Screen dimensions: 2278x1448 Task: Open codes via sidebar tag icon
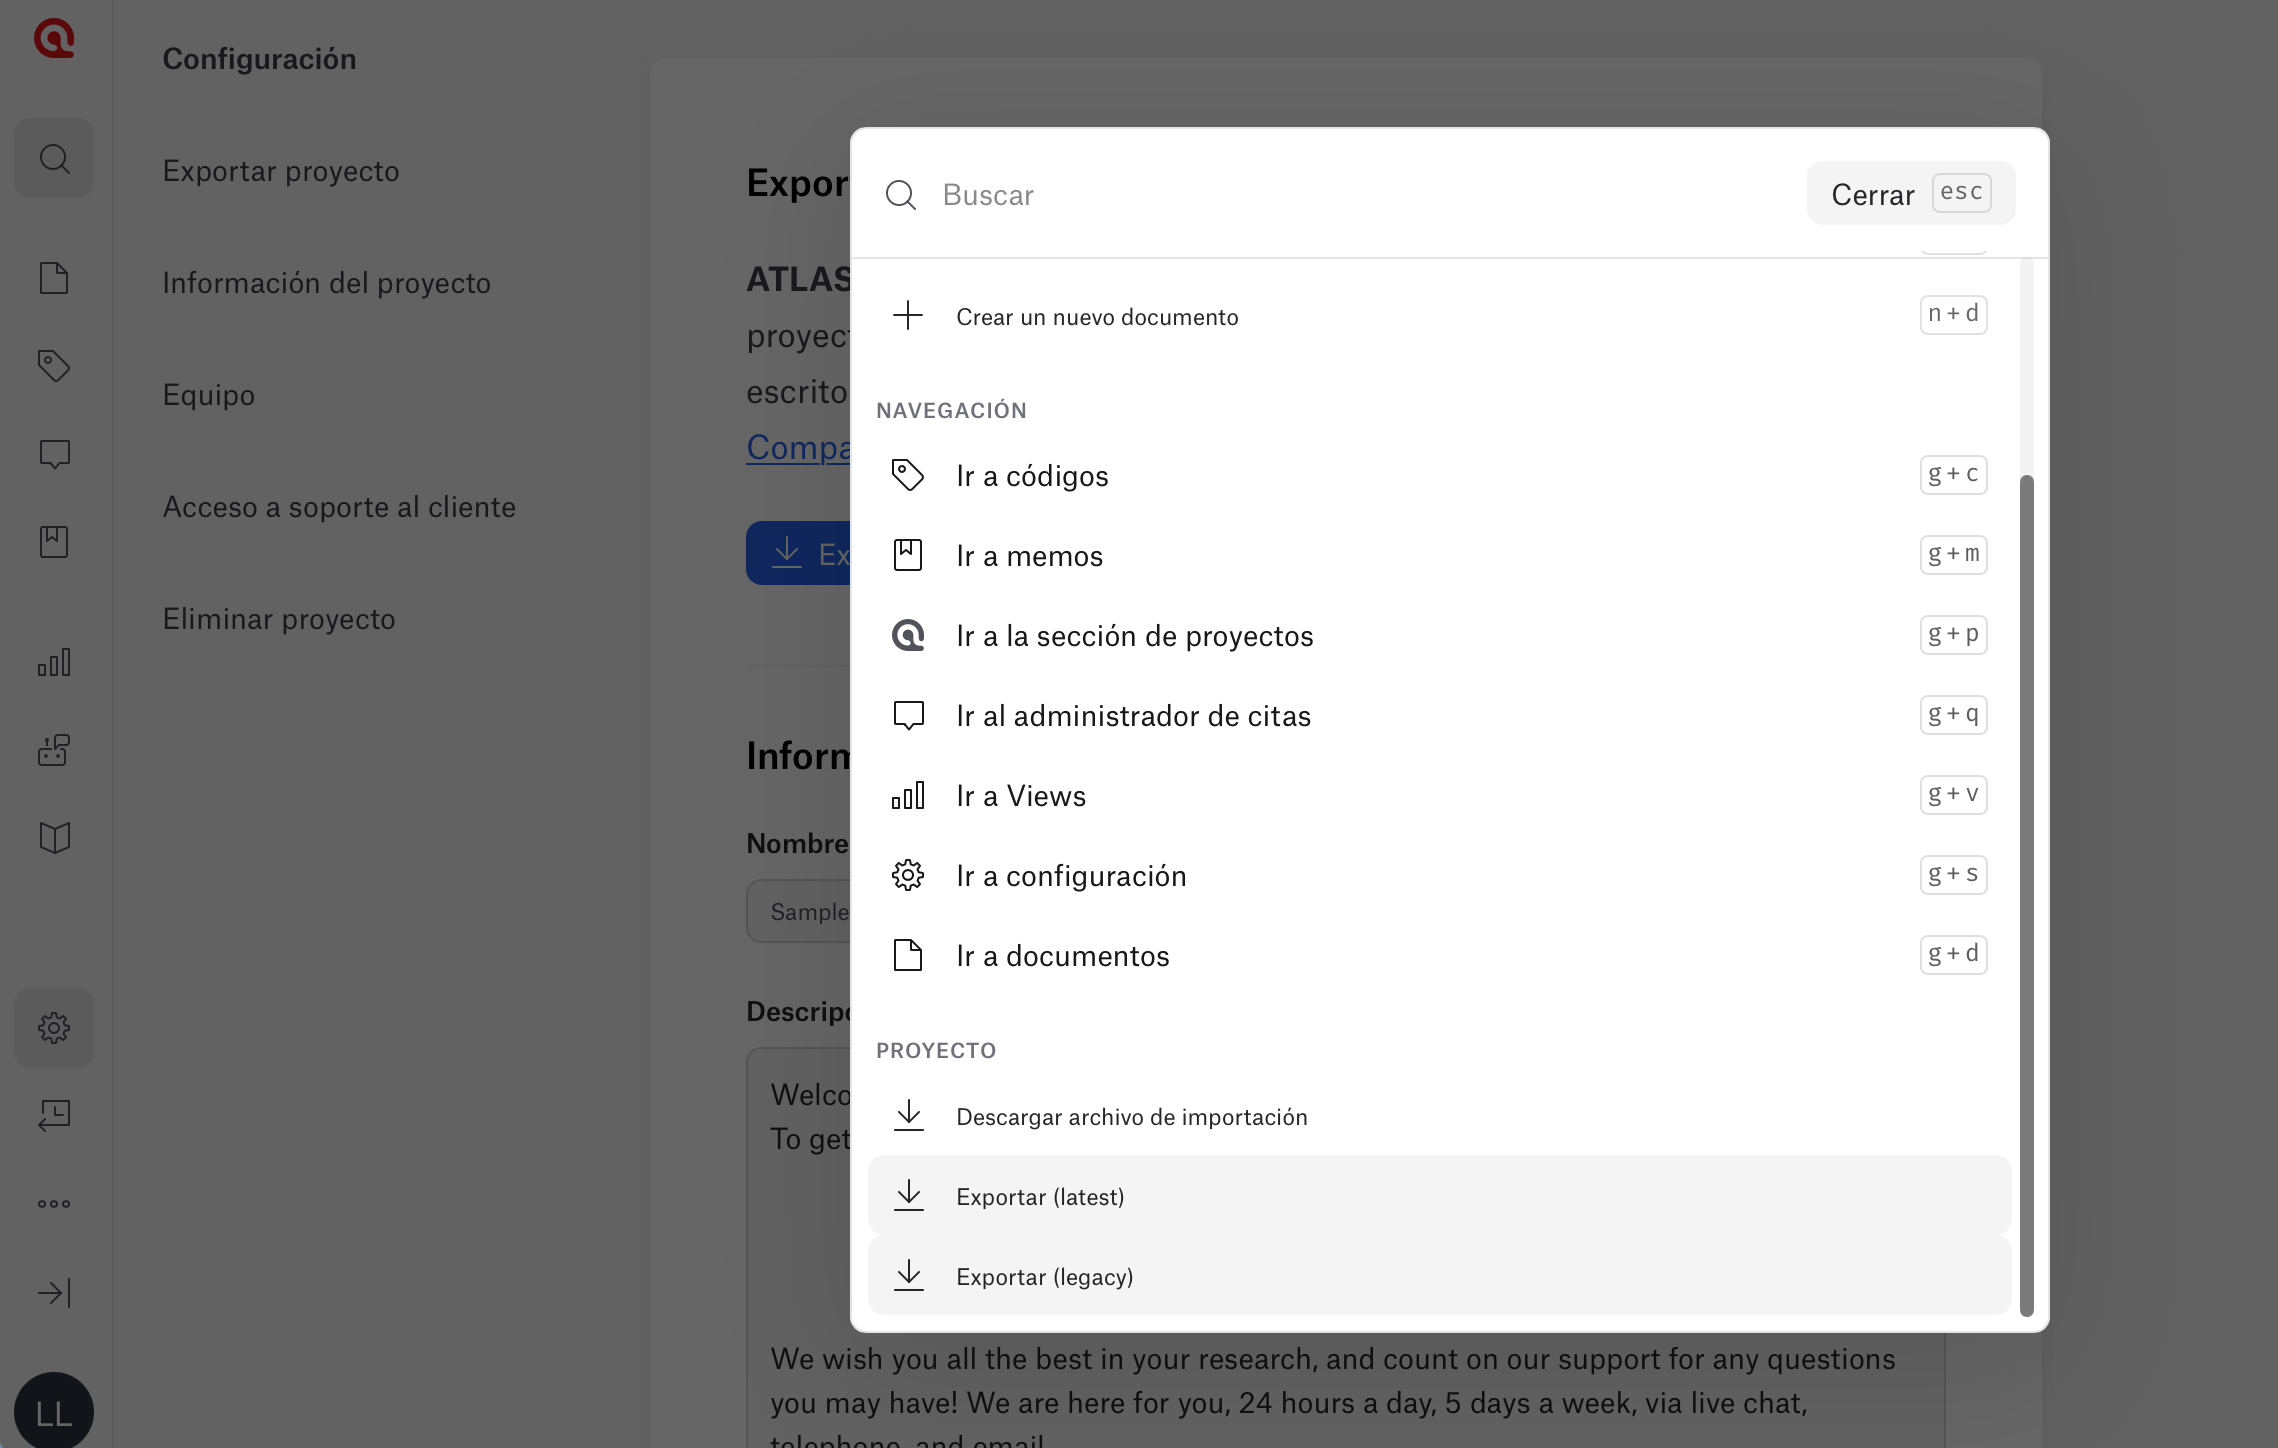(54, 366)
